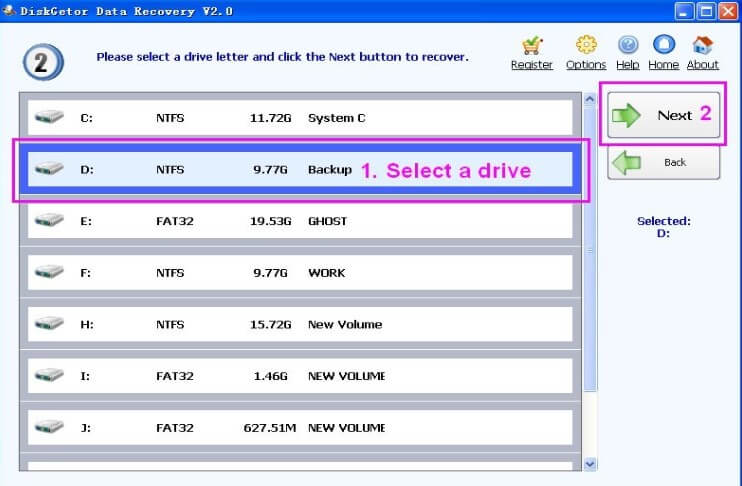Minimize the DiskGetor window
Viewport: 742px width, 486px height.
click(684, 11)
